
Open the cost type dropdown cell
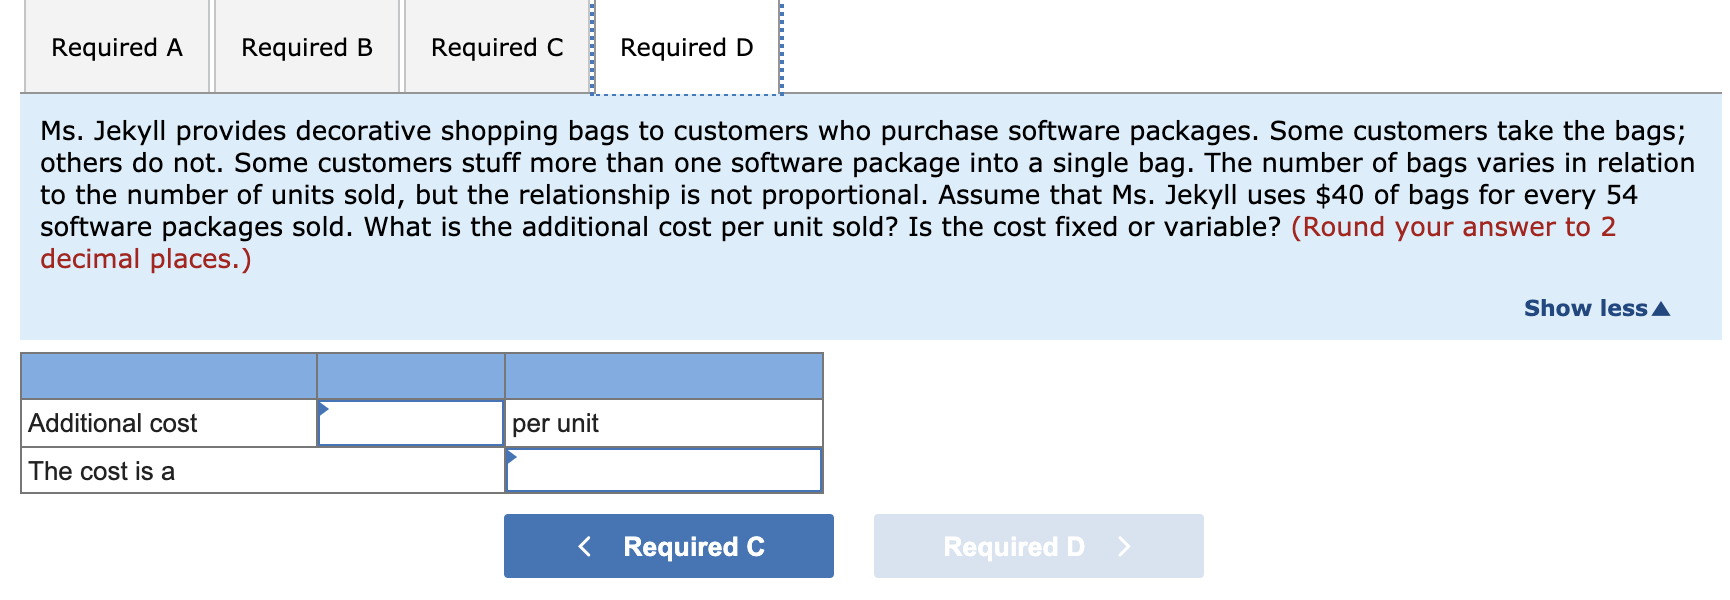(663, 470)
